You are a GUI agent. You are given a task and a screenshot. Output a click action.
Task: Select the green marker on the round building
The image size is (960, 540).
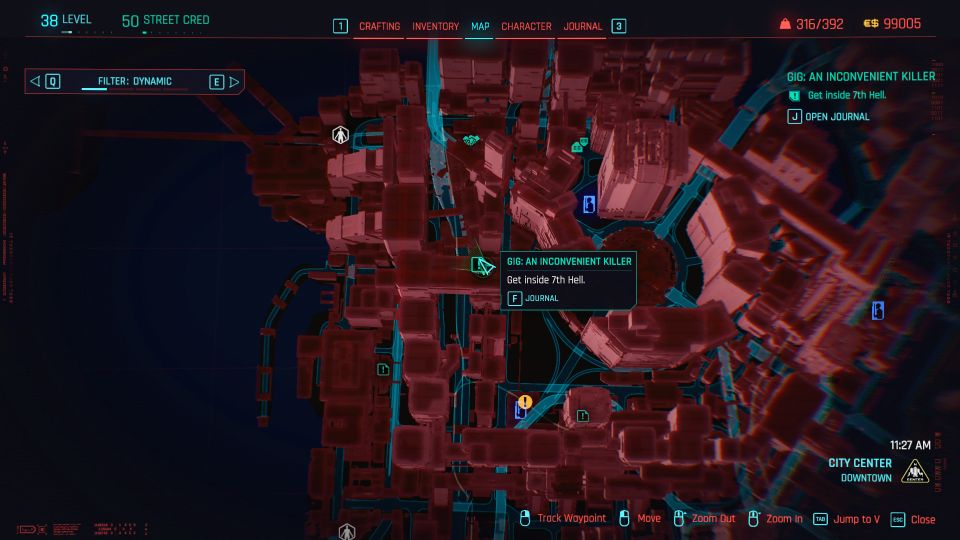coord(583,416)
